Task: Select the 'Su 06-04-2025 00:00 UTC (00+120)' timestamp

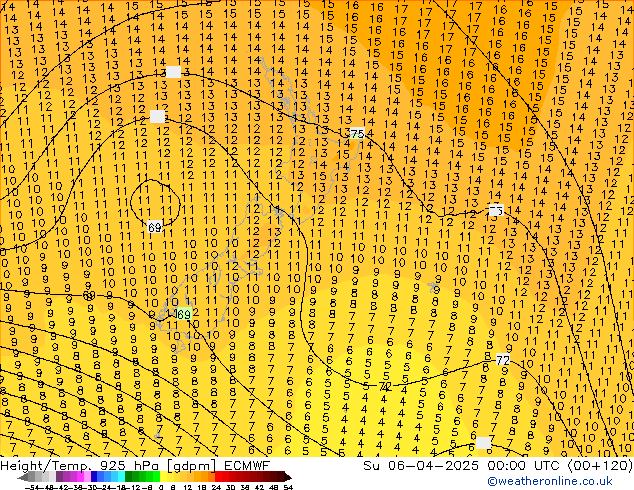Action: pyautogui.click(x=498, y=465)
